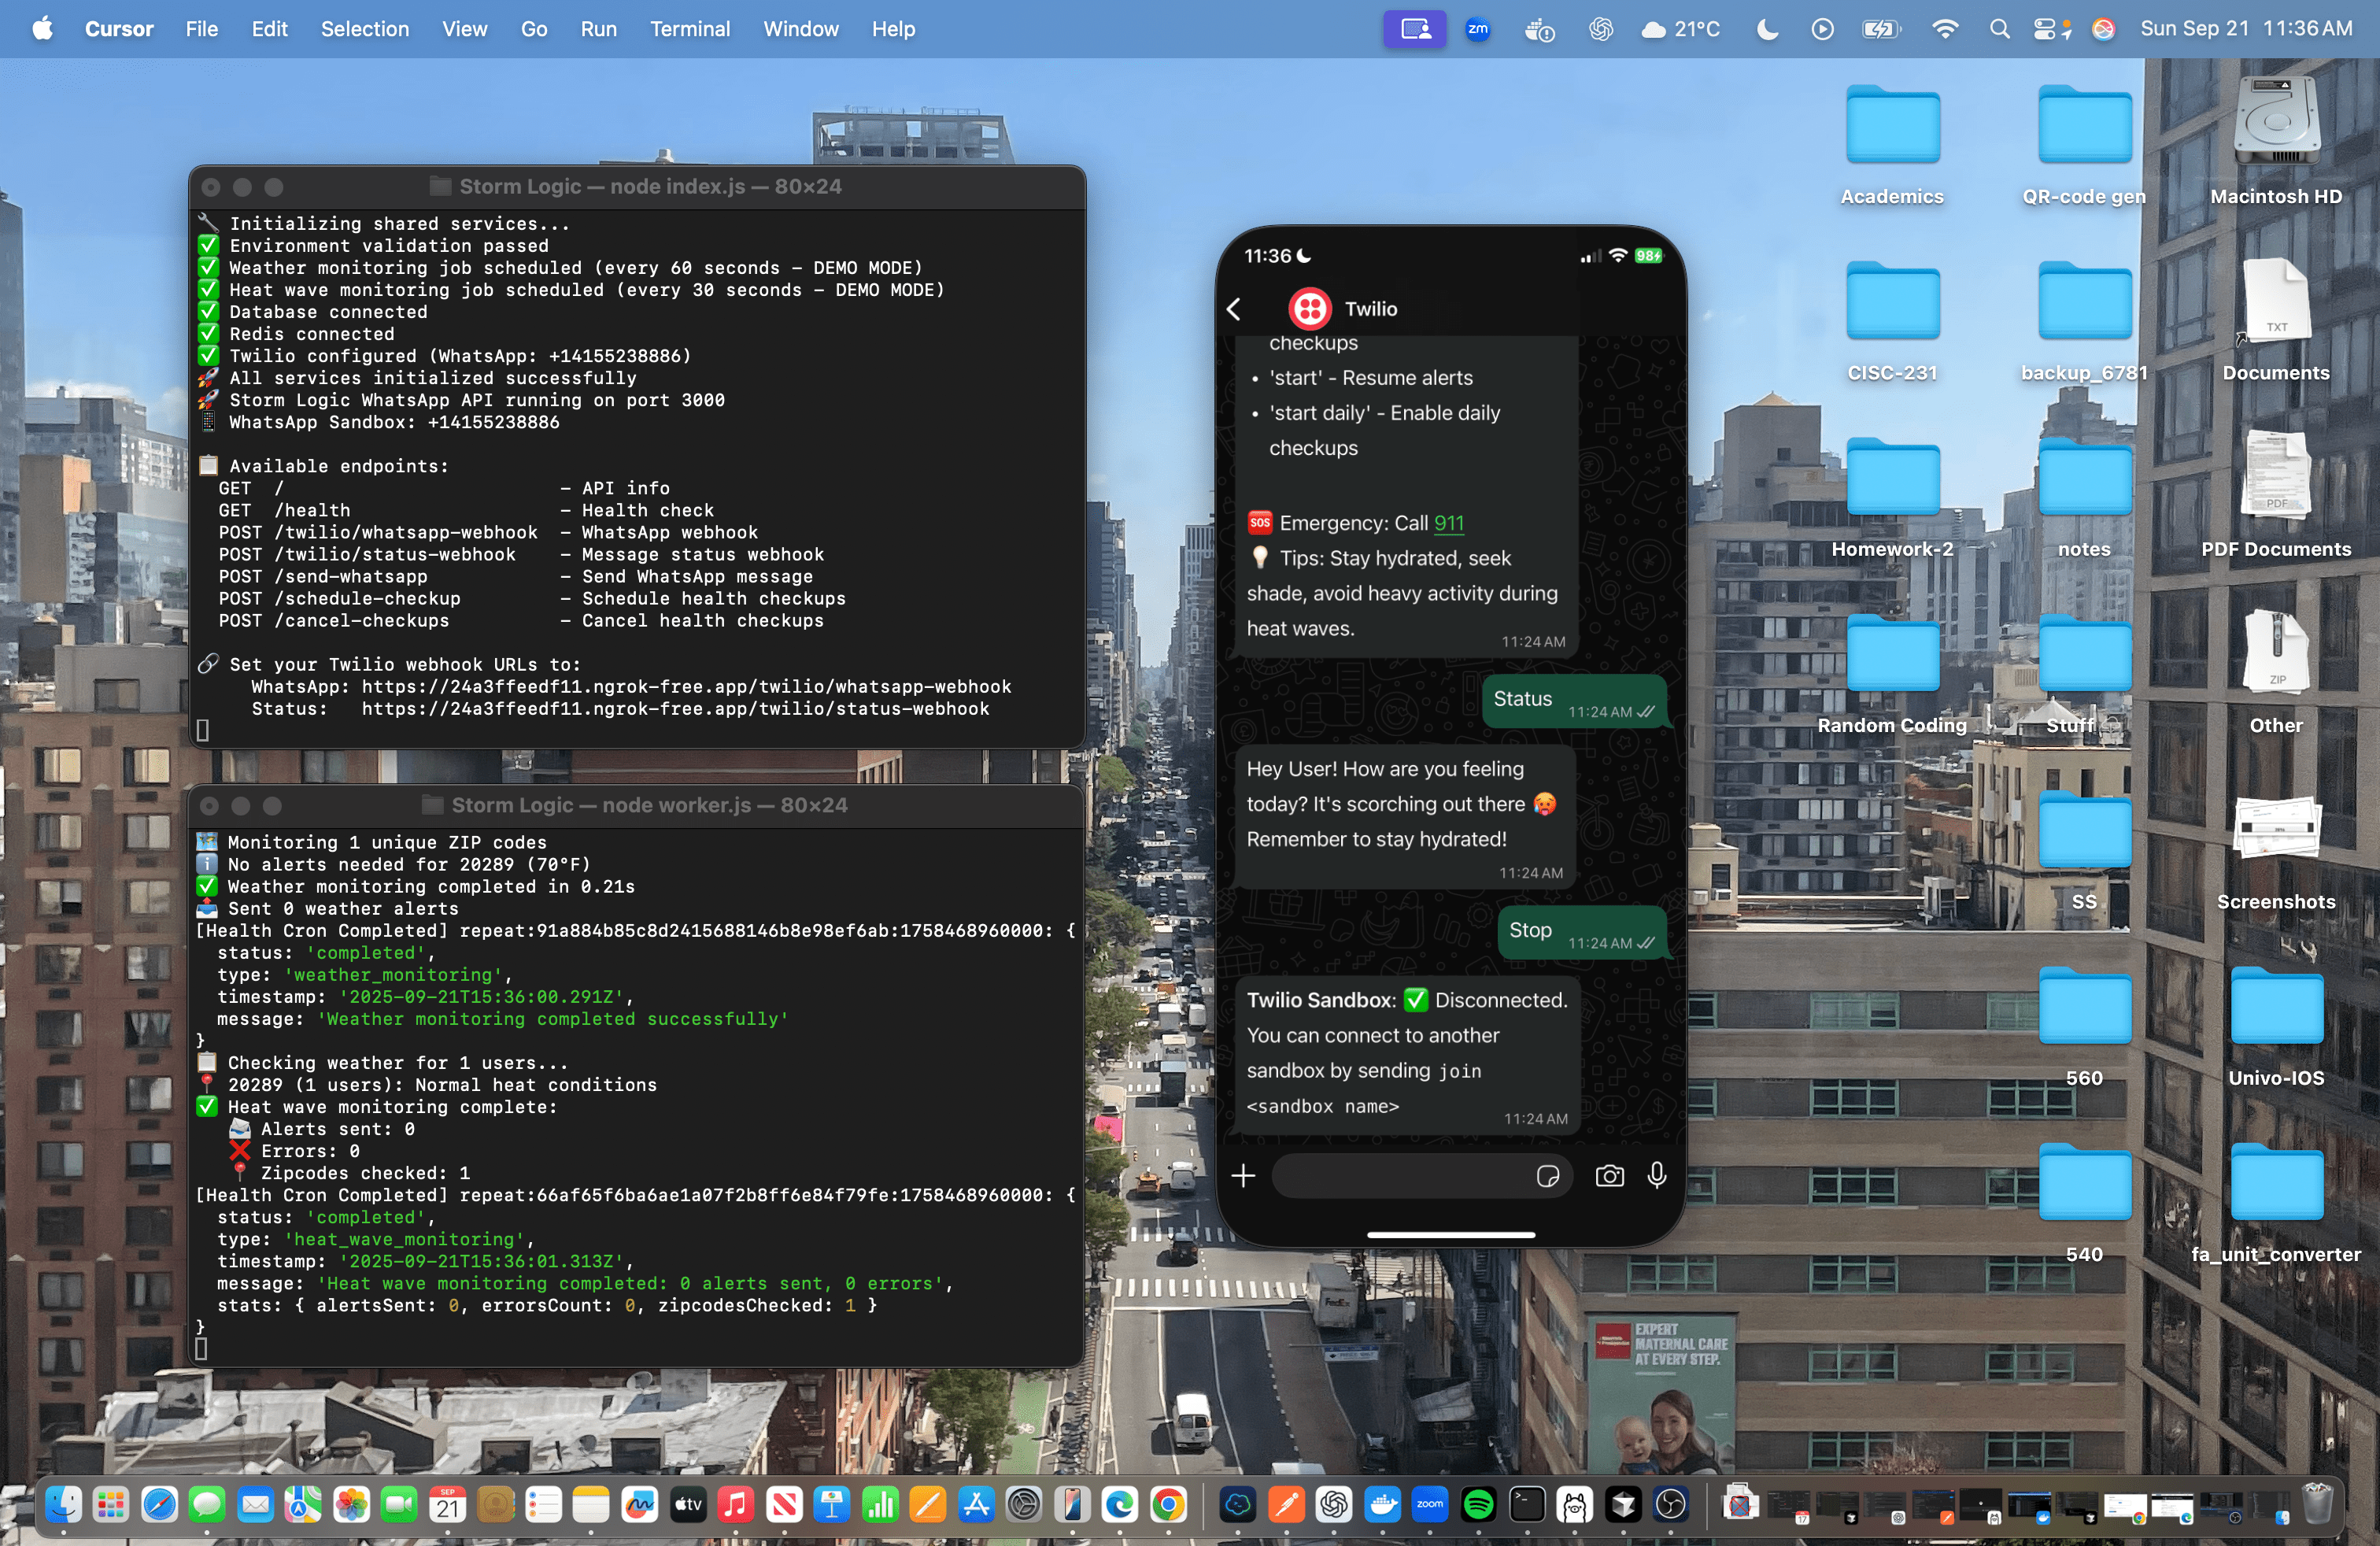The height and width of the screenshot is (1546, 2380).
Task: Tap the camera icon in WhatsApp
Action: 1609,1175
